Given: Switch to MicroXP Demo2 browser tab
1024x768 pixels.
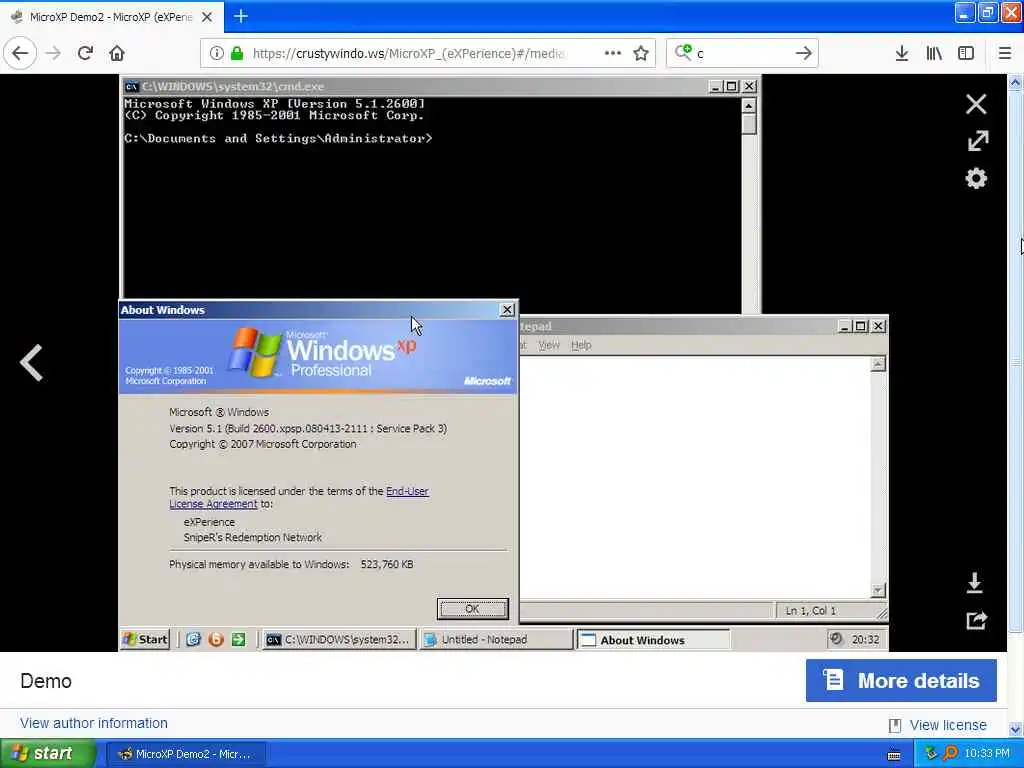Looking at the screenshot, I should pos(111,17).
